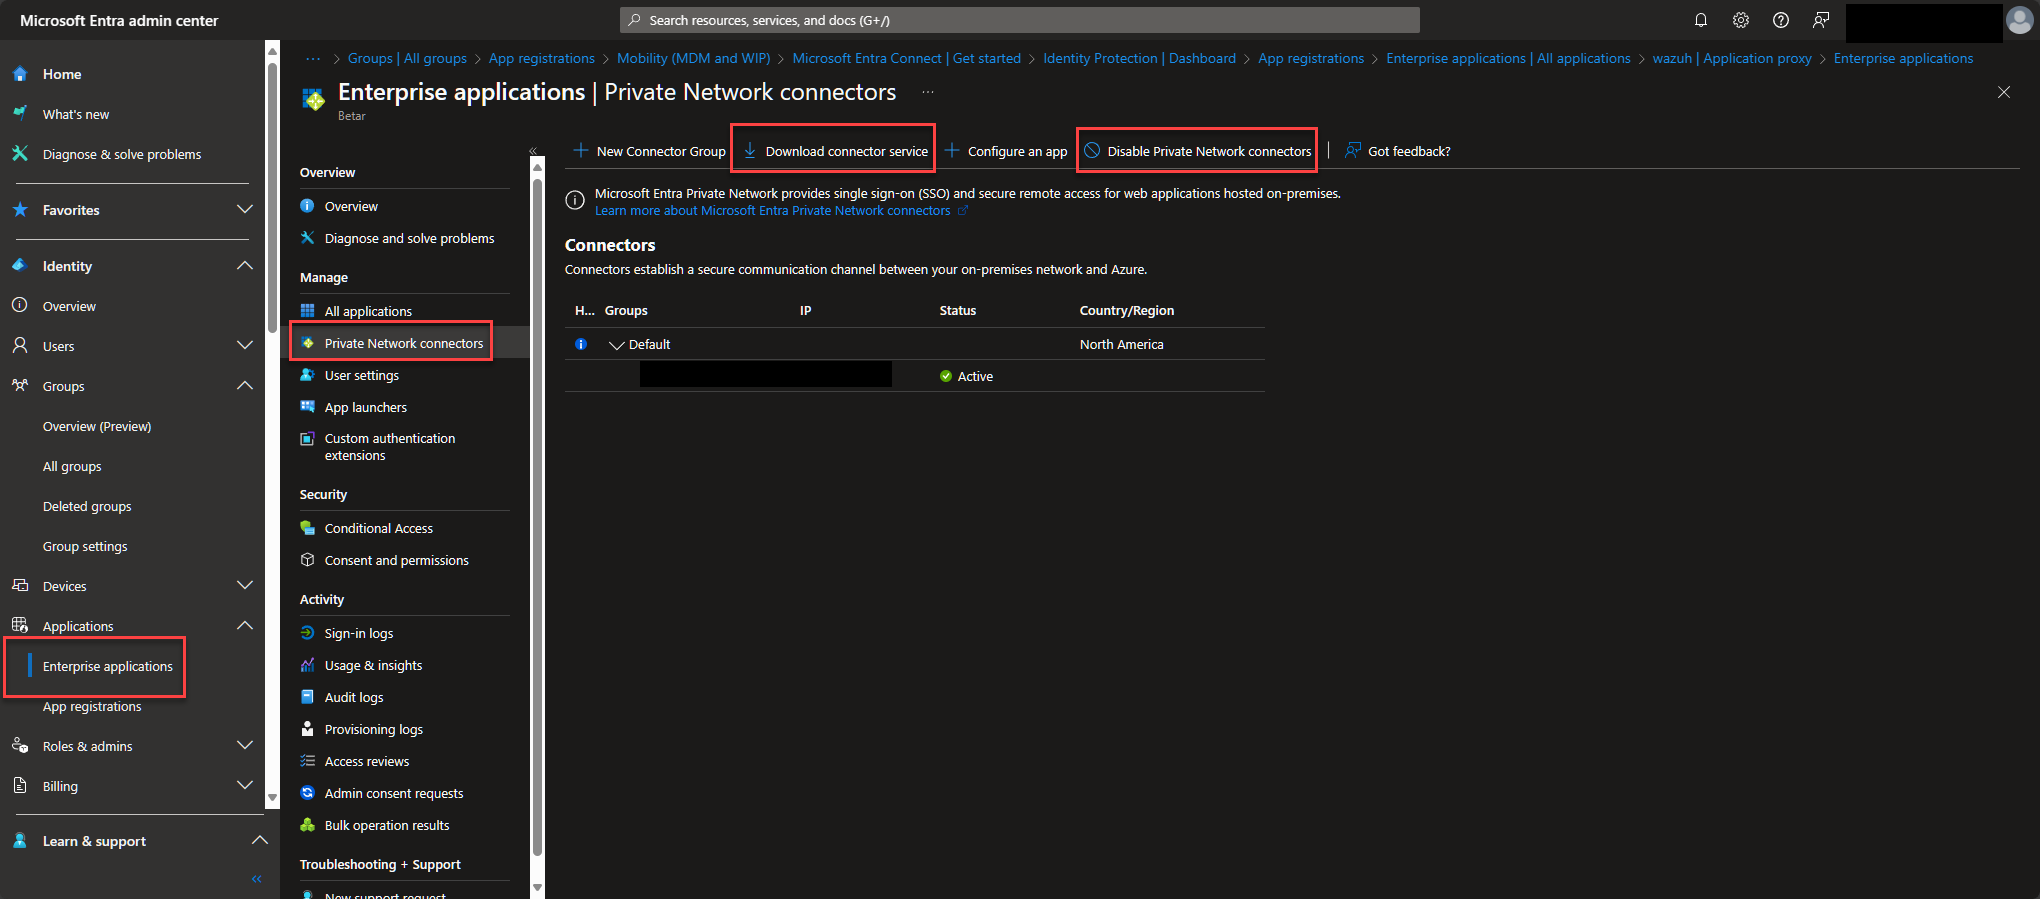
Task: Collapse the Default connector group row
Action: (x=617, y=345)
